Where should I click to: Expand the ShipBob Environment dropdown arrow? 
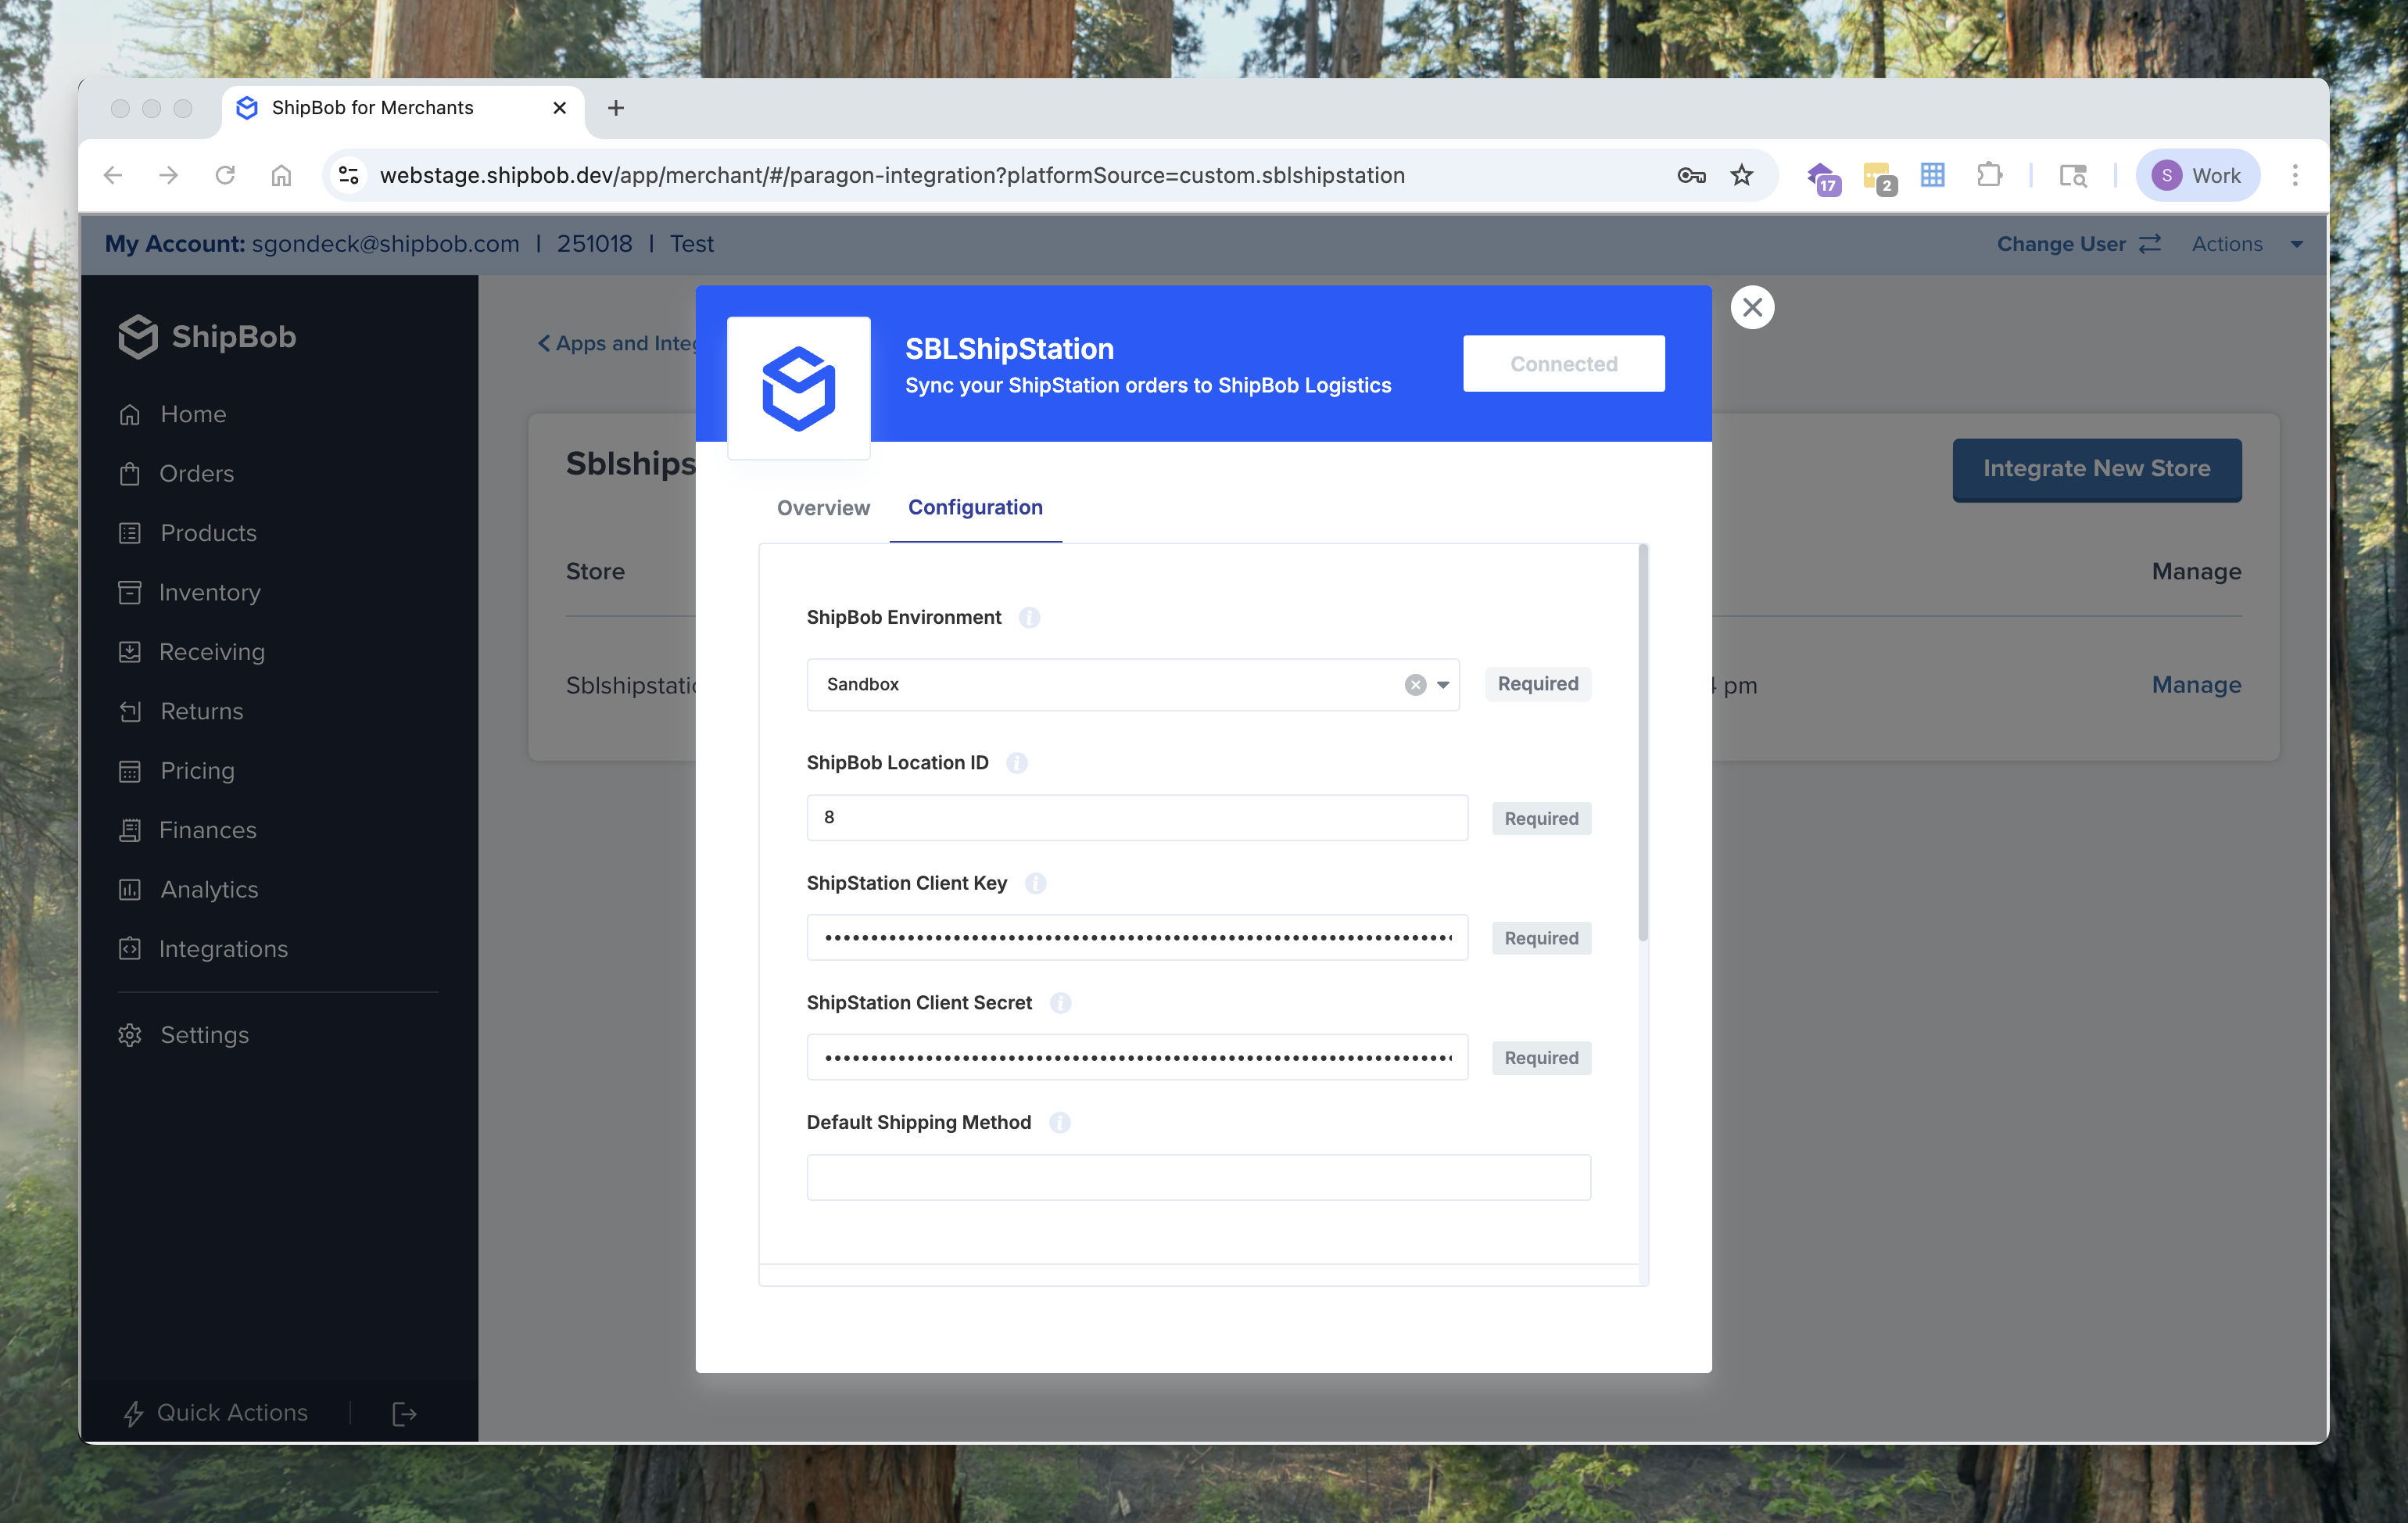point(1443,685)
